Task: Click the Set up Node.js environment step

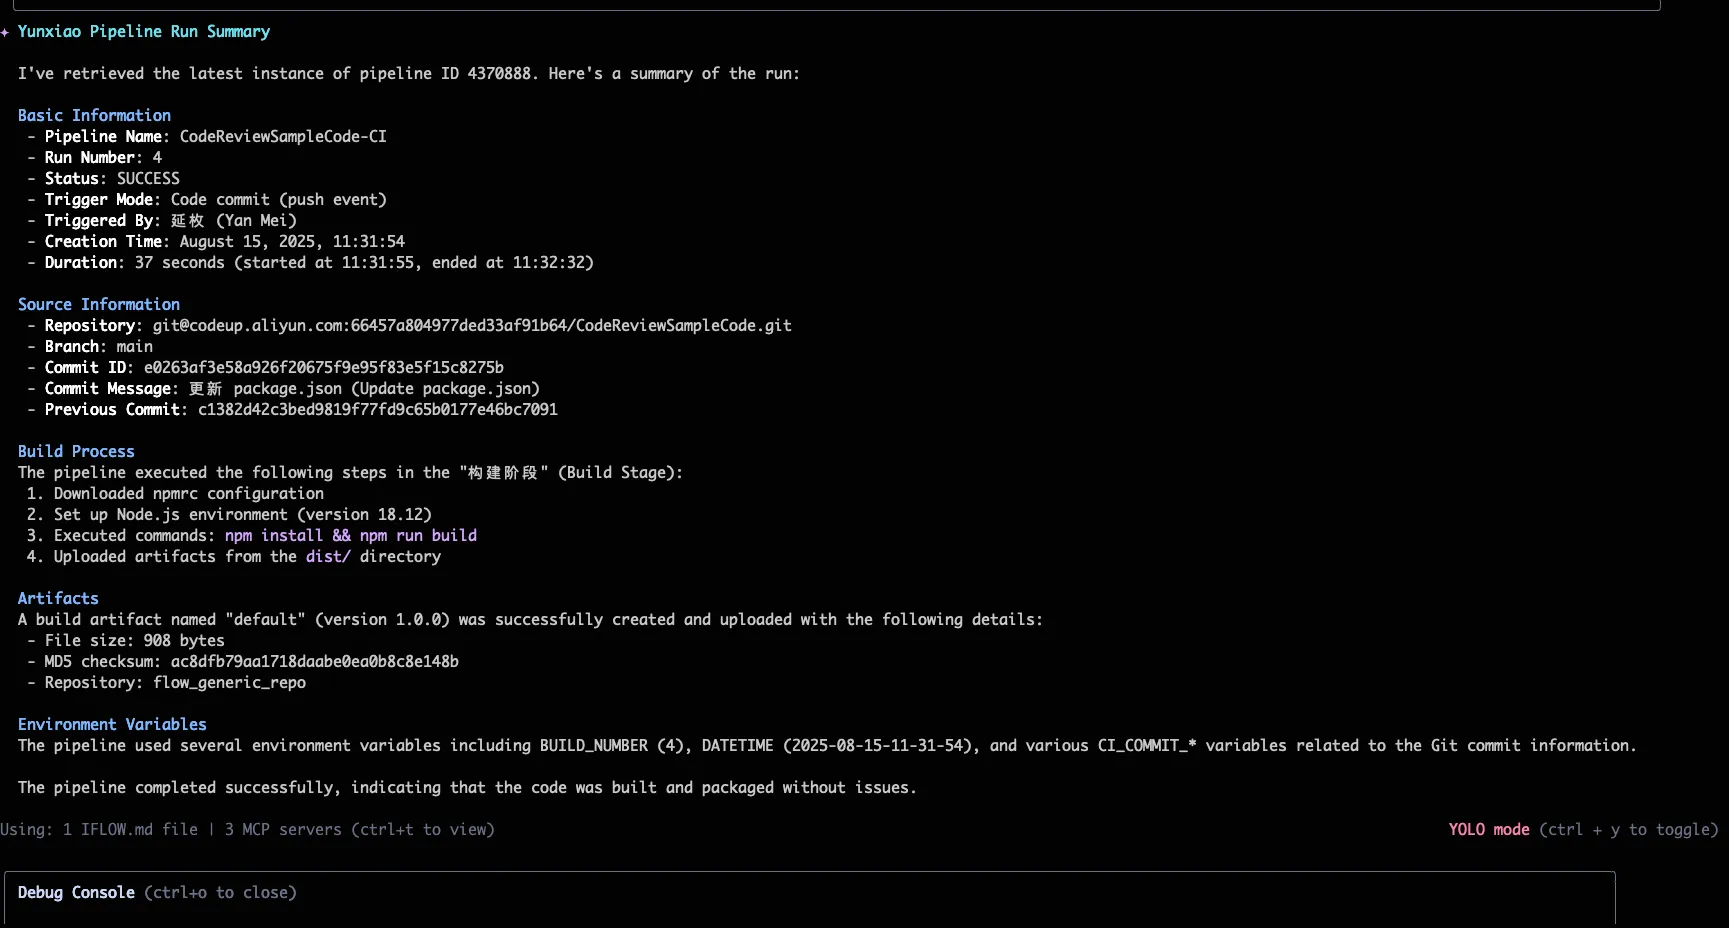Action: (x=230, y=514)
